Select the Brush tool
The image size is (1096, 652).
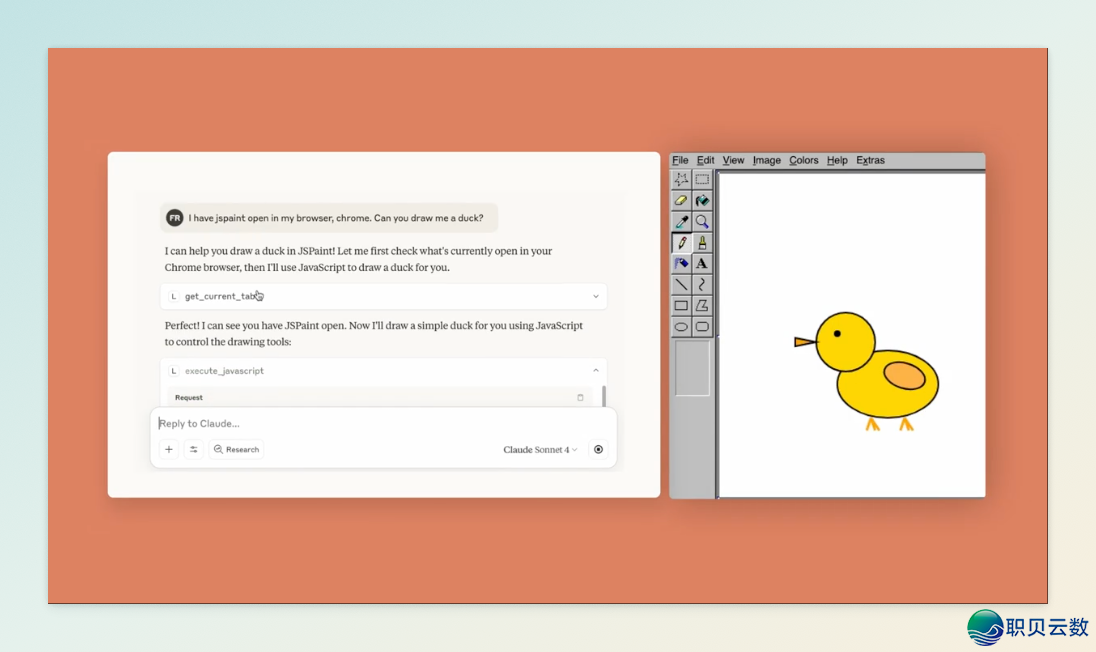(702, 242)
